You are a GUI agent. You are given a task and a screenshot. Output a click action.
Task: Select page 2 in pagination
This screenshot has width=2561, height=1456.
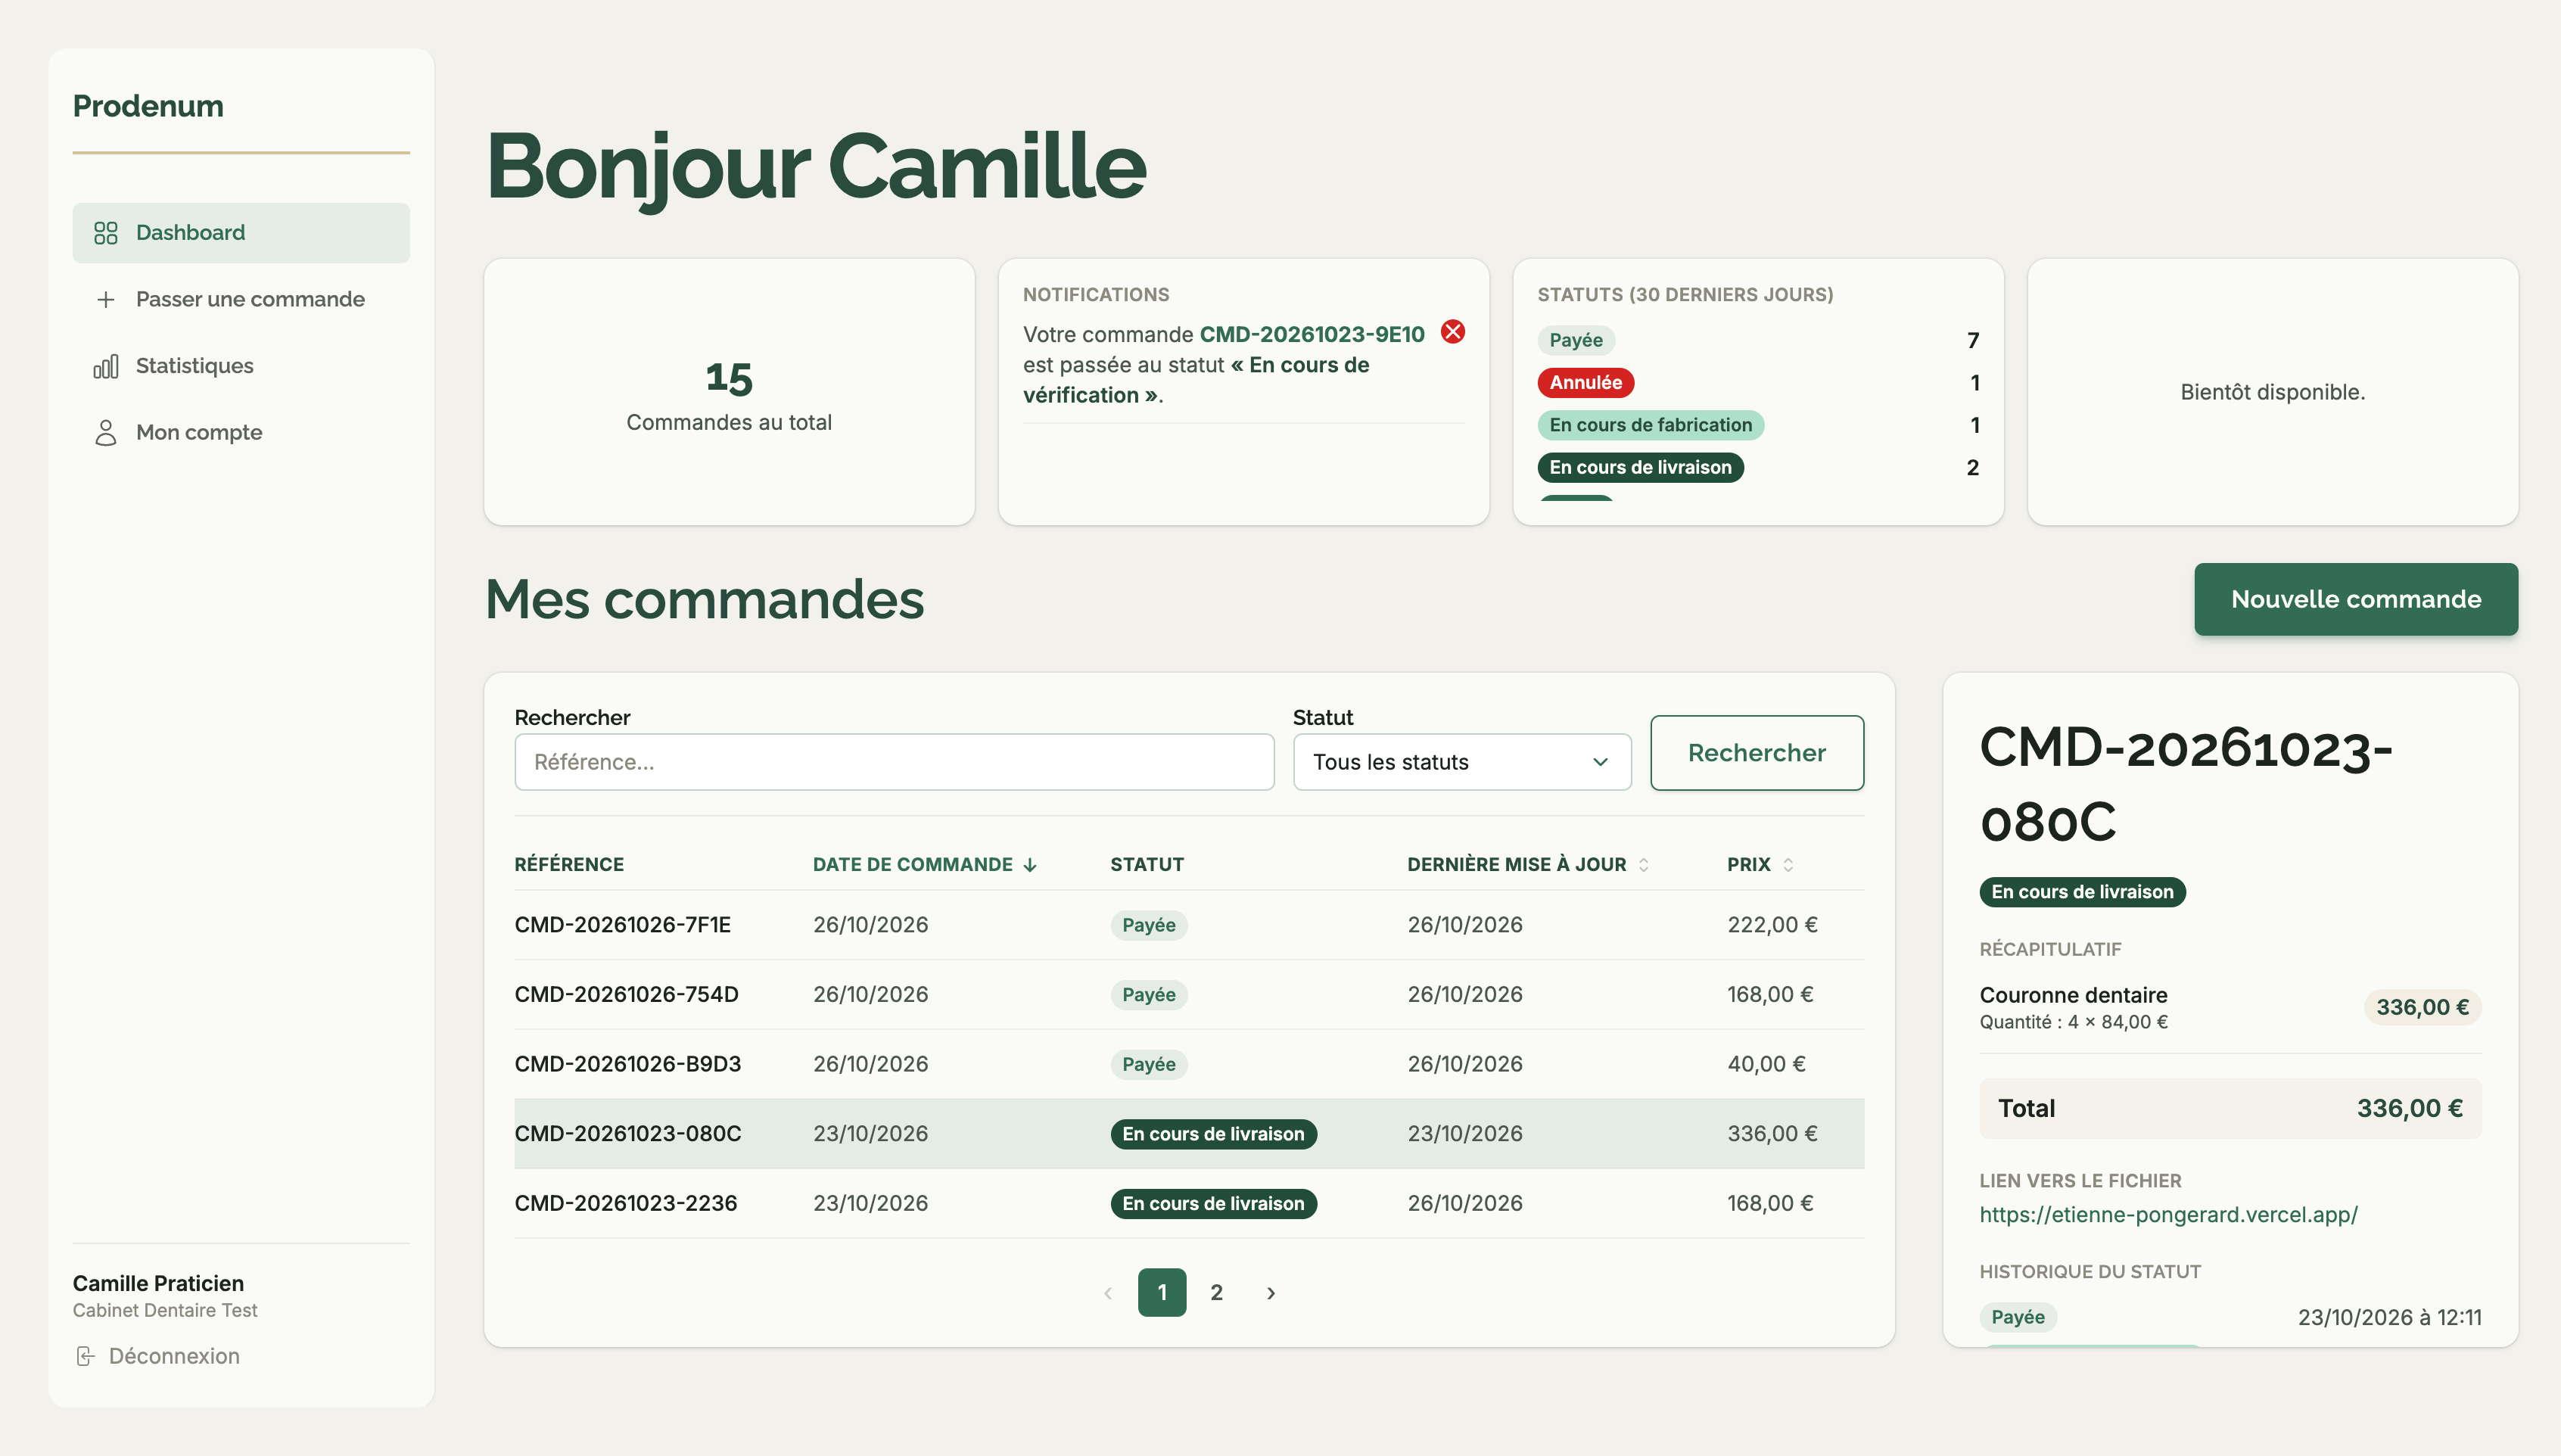tap(1216, 1293)
